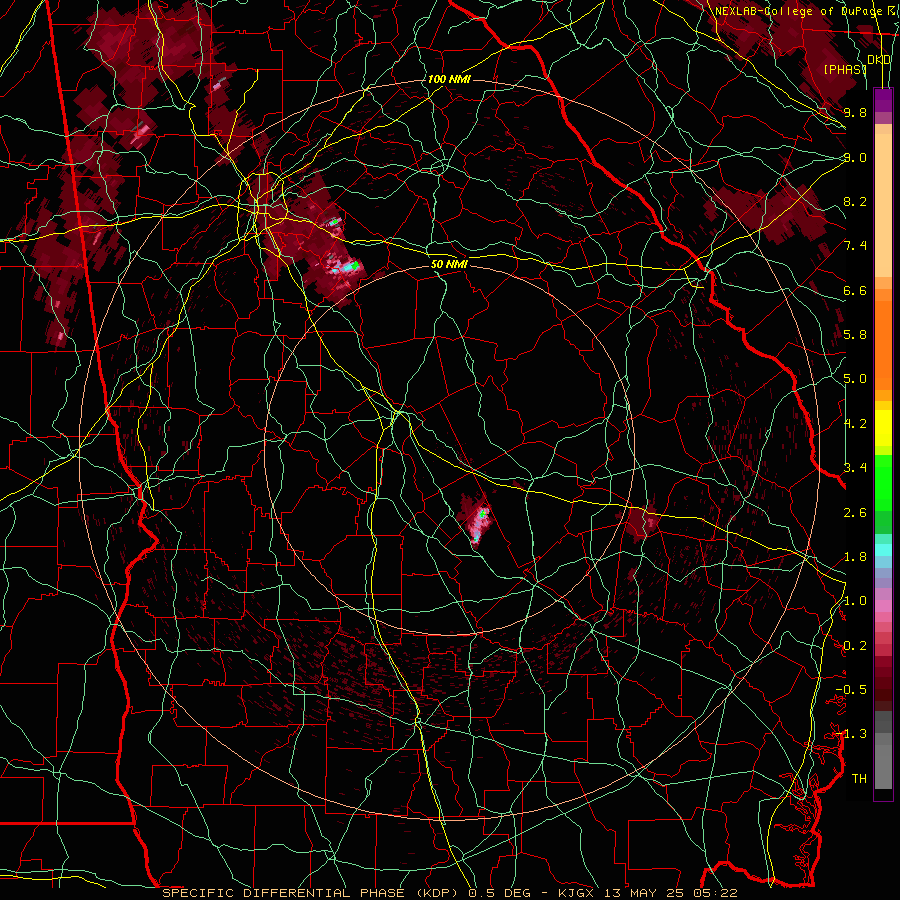Select the purple top segment of the color scale
Image resolution: width=900 pixels, height=900 pixels.
point(883,100)
